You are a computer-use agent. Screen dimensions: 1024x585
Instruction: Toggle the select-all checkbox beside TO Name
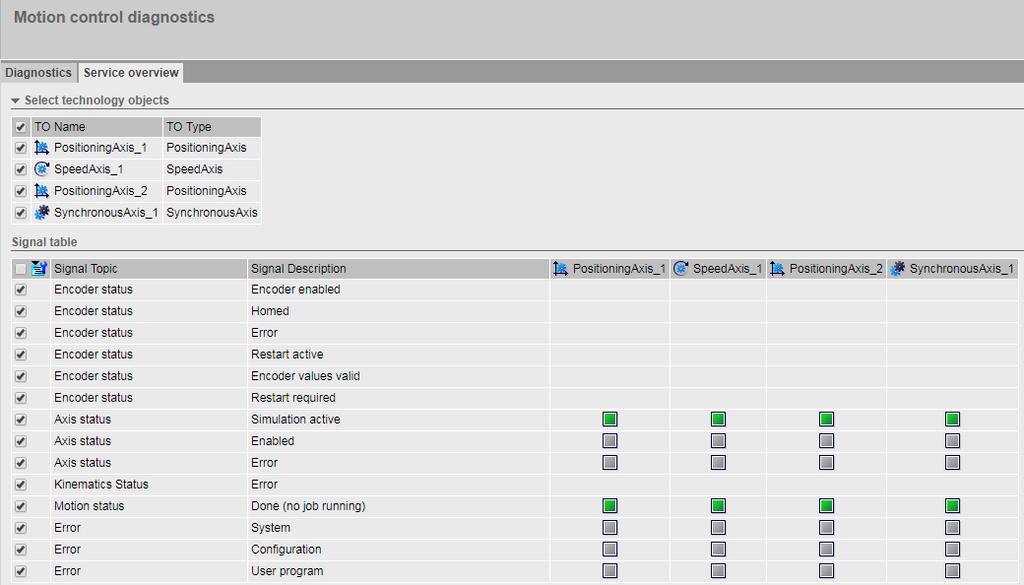[x=20, y=127]
